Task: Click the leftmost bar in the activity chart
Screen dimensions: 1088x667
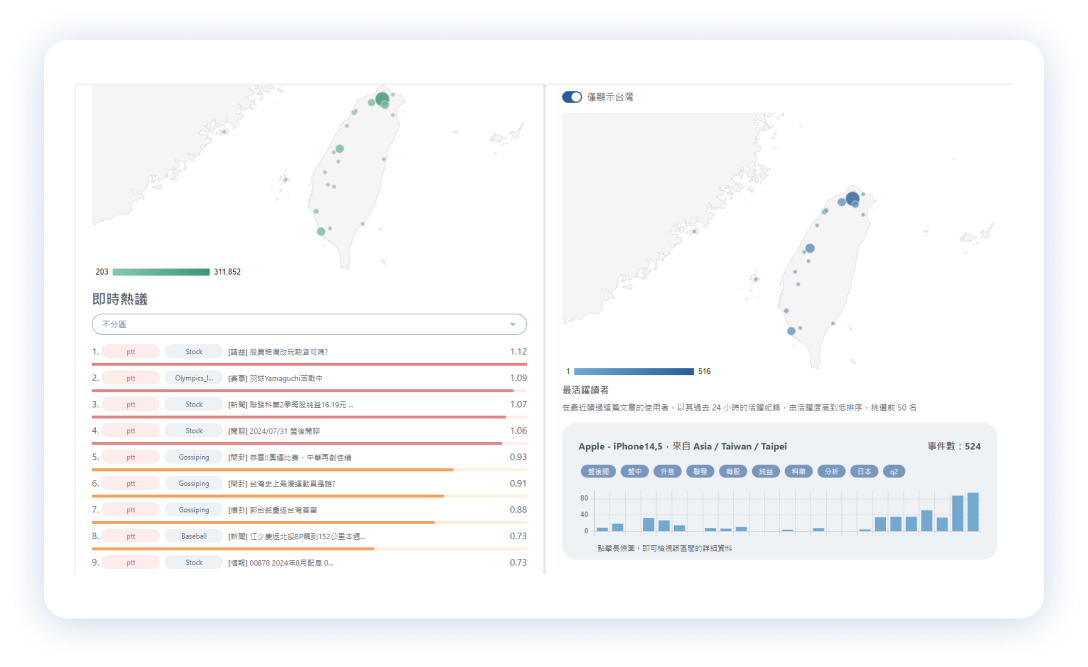Action: 602,530
